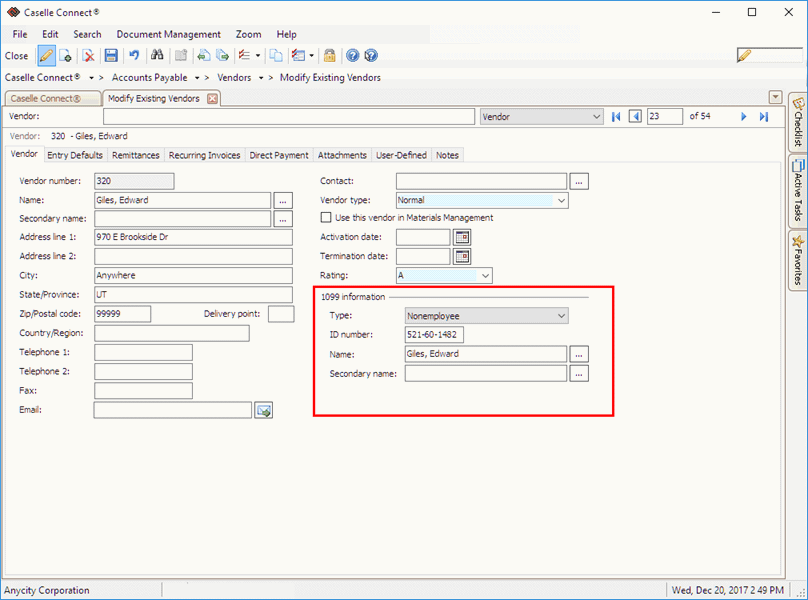Click ellipsis button next to Contact field
Screen dimensions: 808x600
pos(579,181)
